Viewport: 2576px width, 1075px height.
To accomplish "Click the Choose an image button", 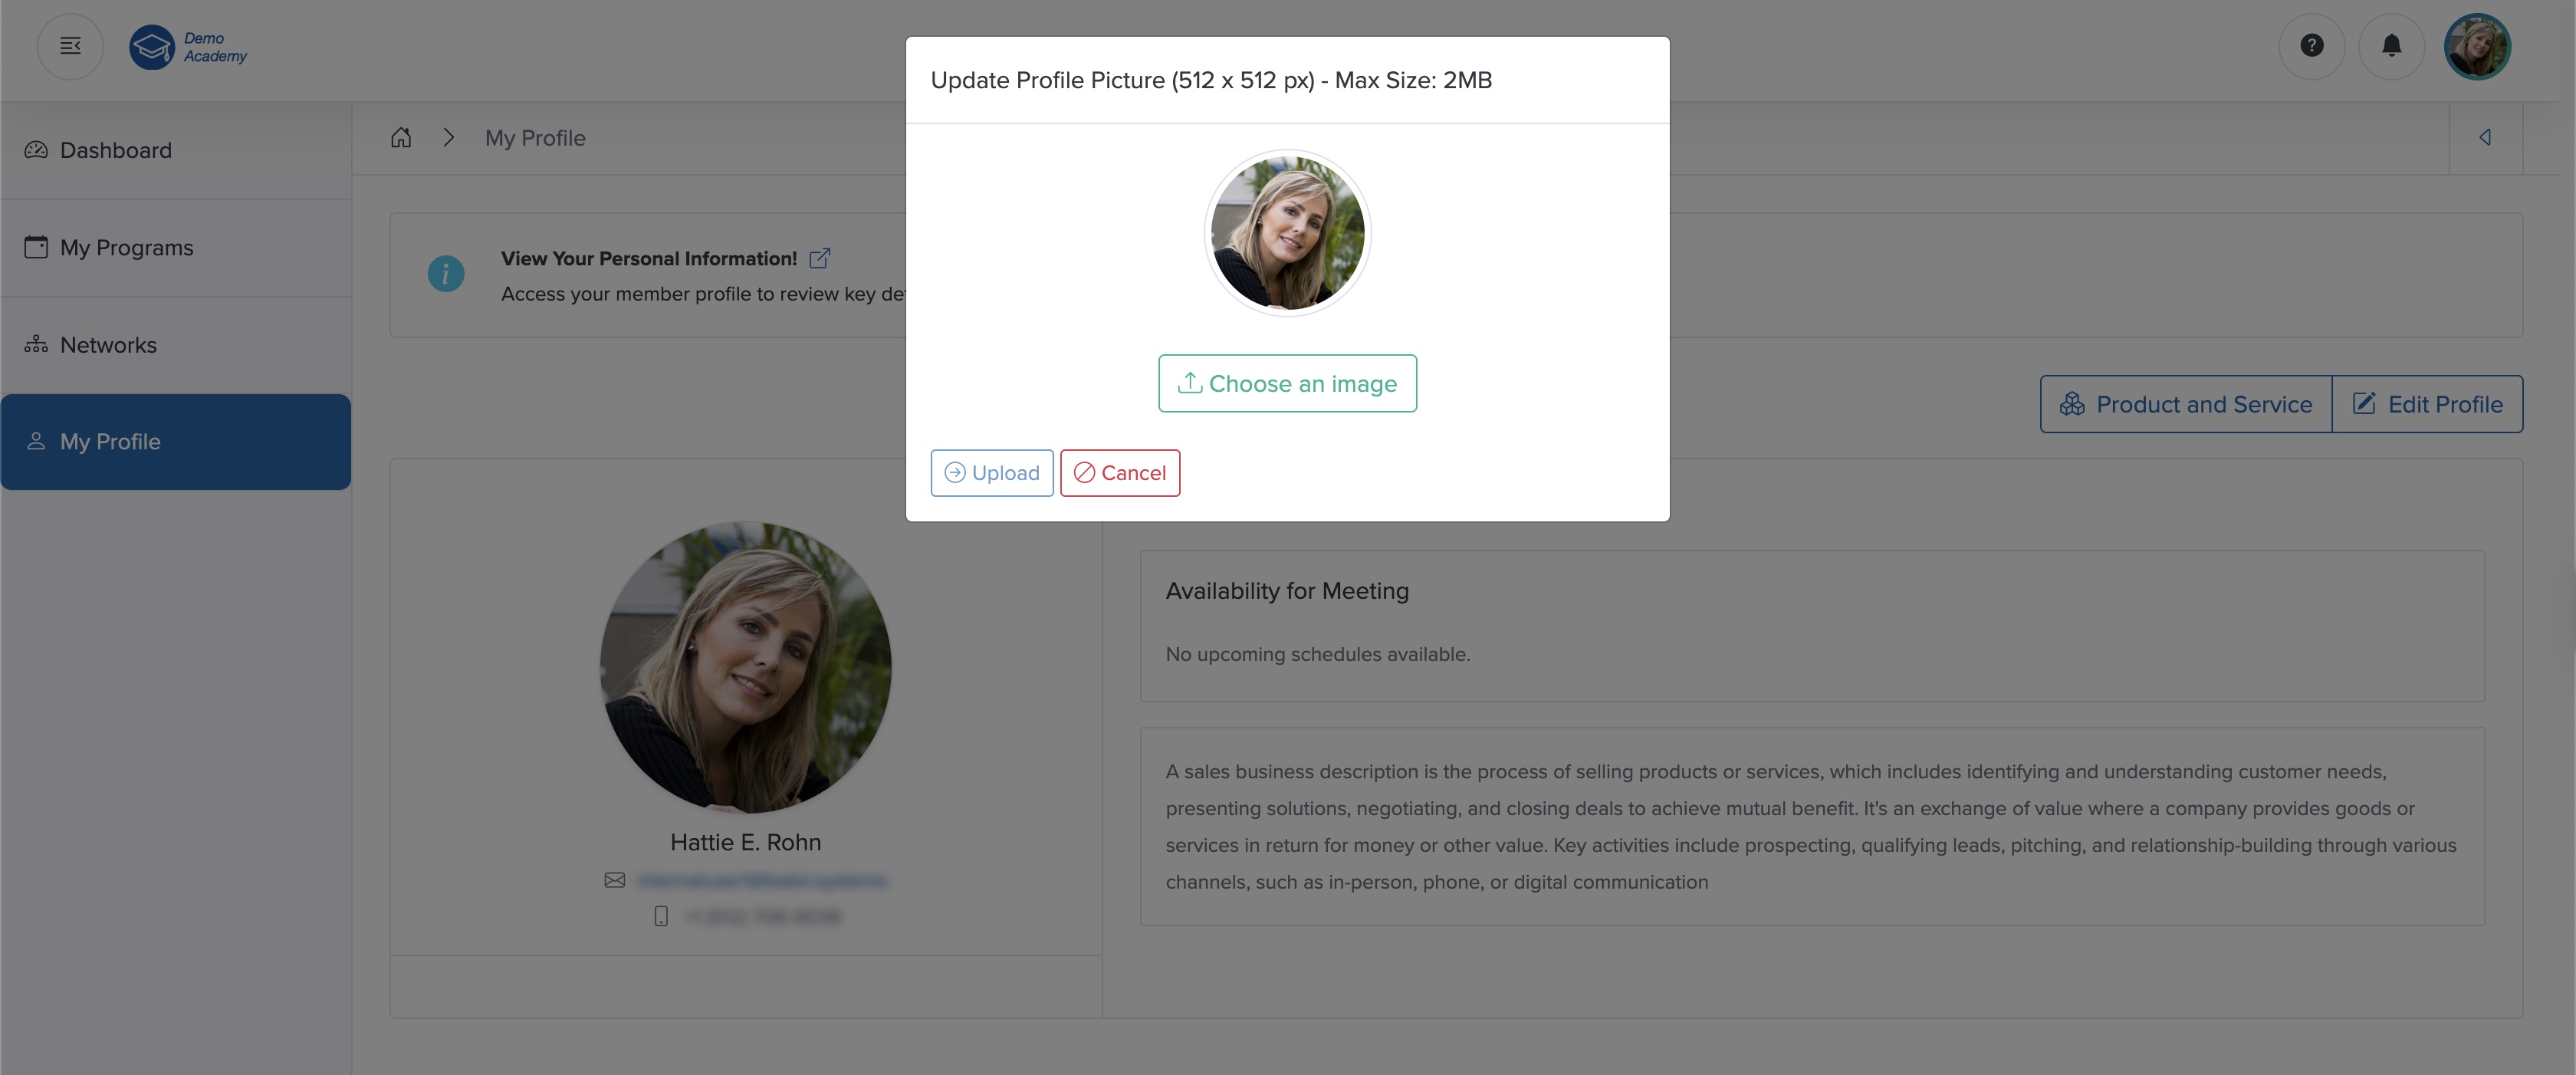I will tap(1287, 383).
